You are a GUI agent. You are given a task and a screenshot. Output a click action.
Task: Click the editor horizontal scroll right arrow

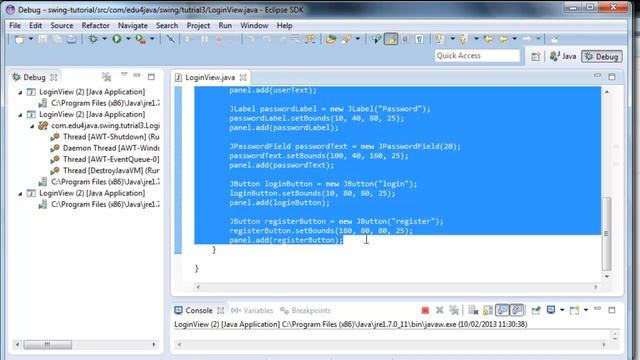click(596, 287)
